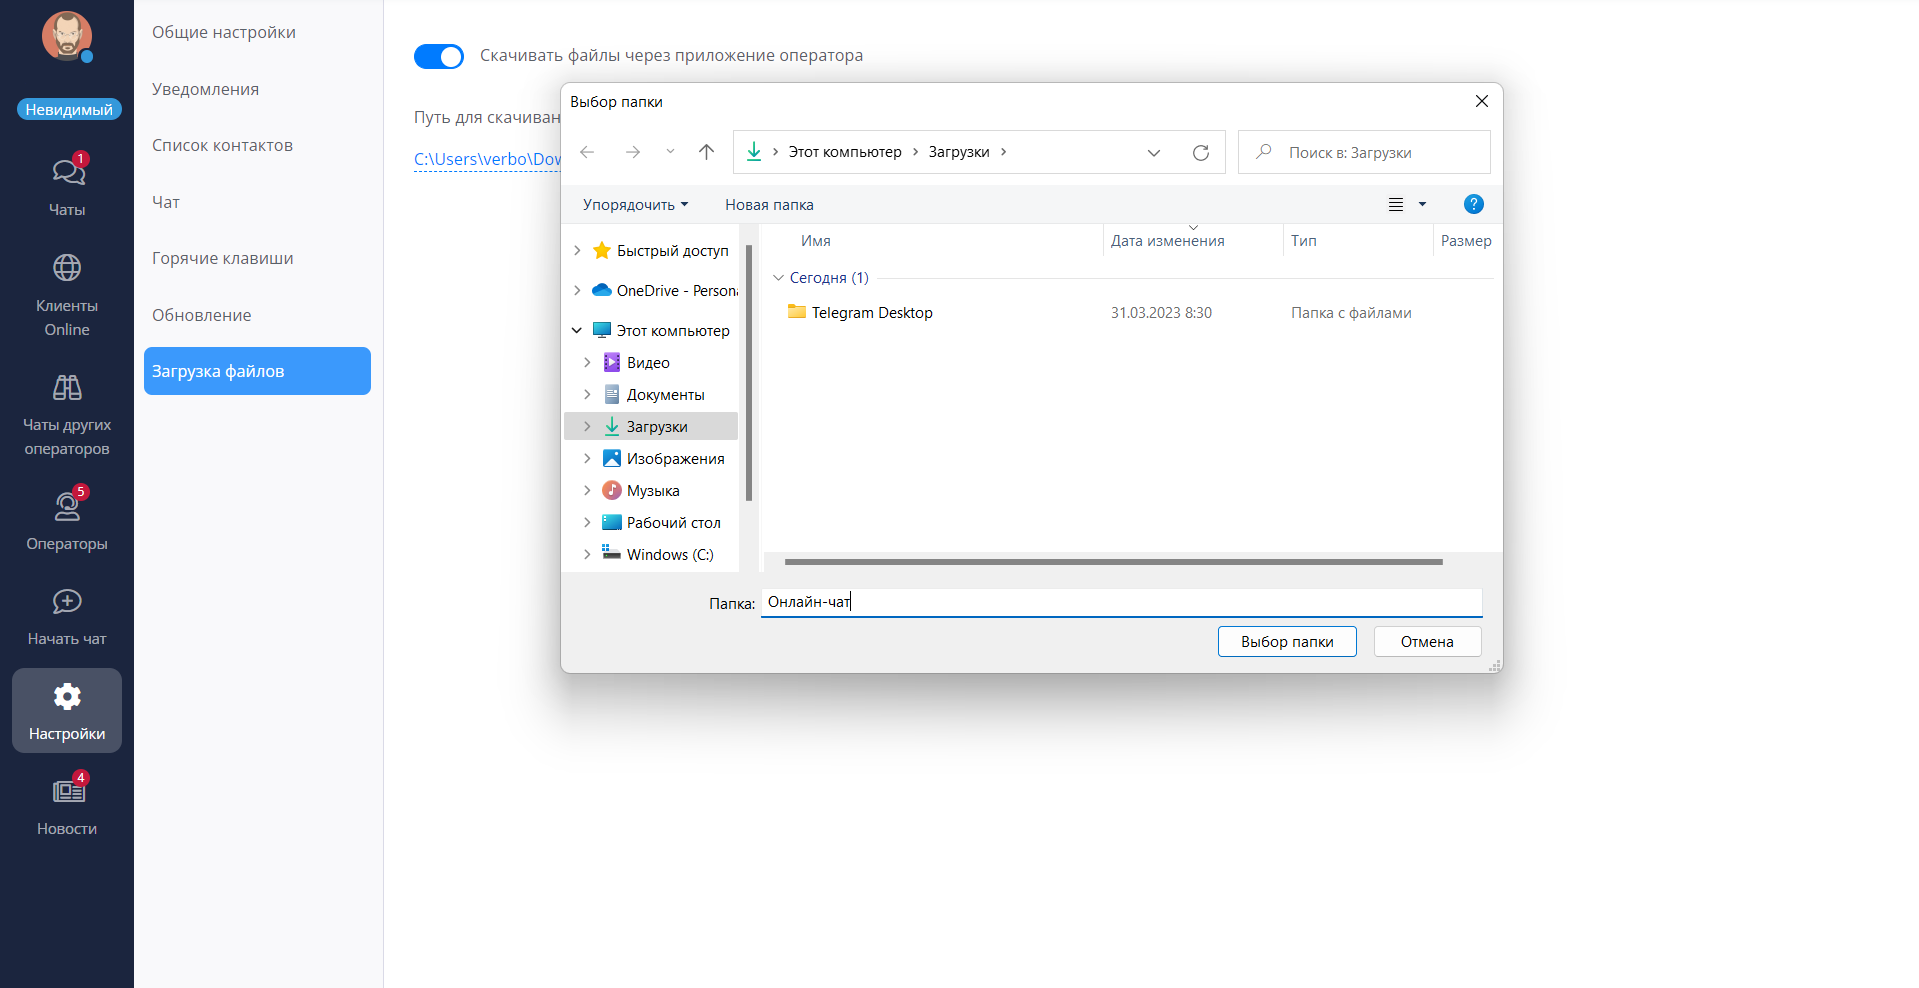Image resolution: width=1919 pixels, height=988 pixels.
Task: Open the Чаты chat icon in sidebar
Action: 67,173
